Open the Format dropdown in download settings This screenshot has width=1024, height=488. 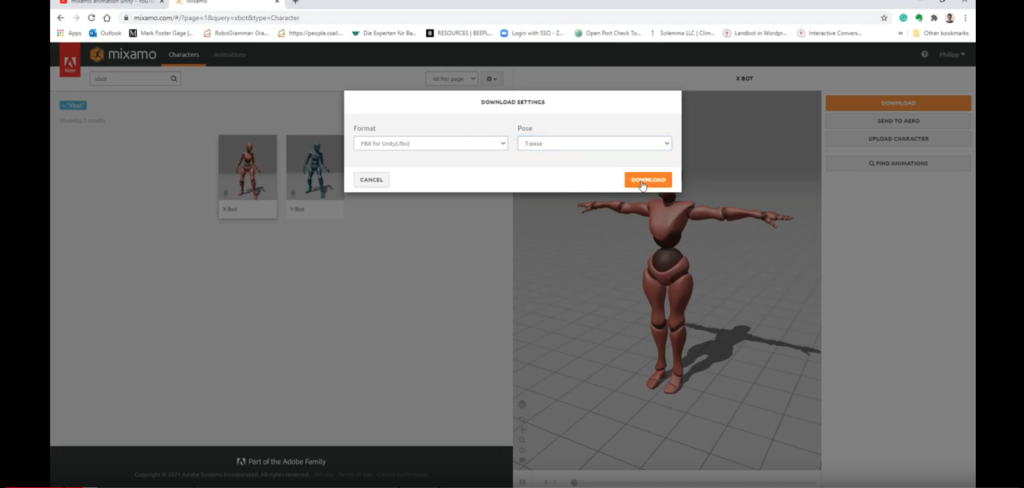pos(430,144)
